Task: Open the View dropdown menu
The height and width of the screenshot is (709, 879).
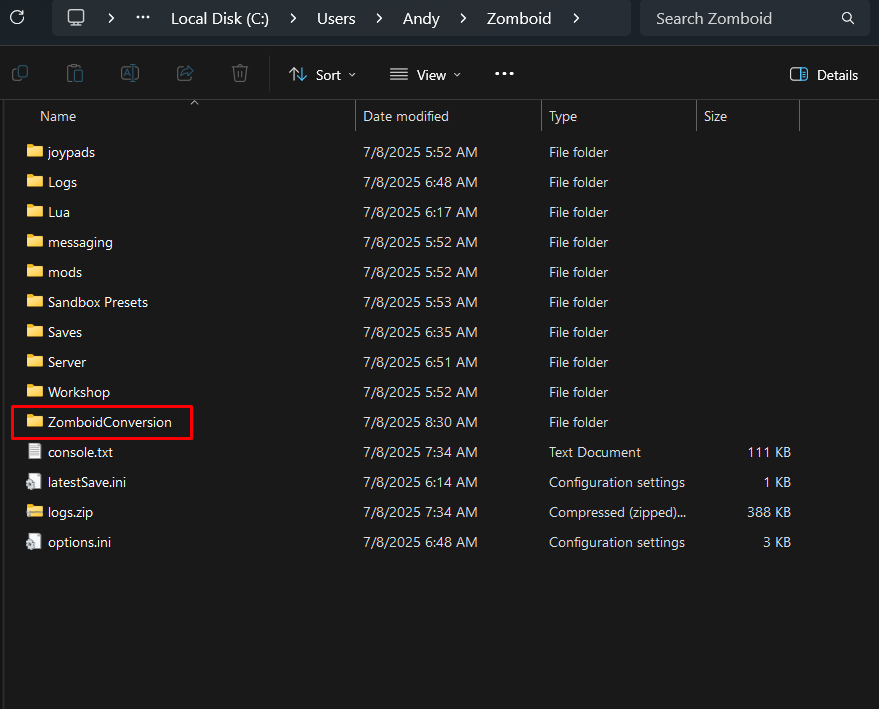Action: (425, 75)
